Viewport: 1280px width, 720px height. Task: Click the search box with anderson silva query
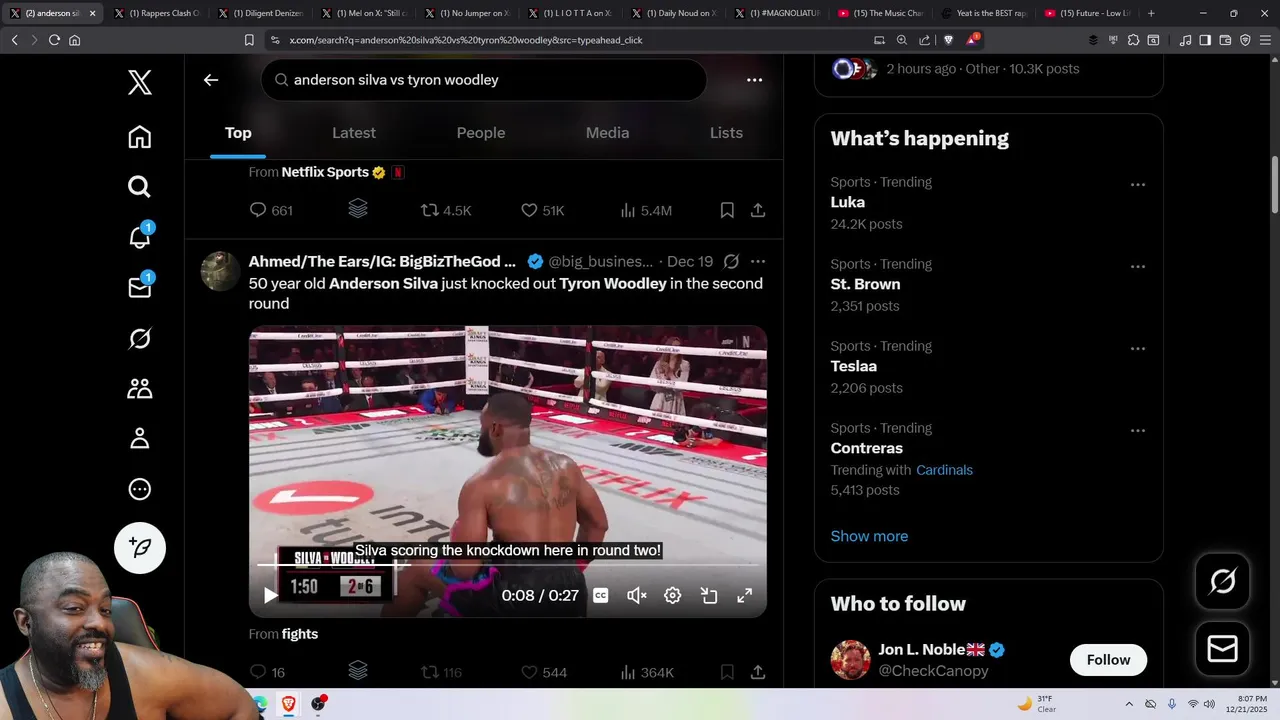pos(484,80)
